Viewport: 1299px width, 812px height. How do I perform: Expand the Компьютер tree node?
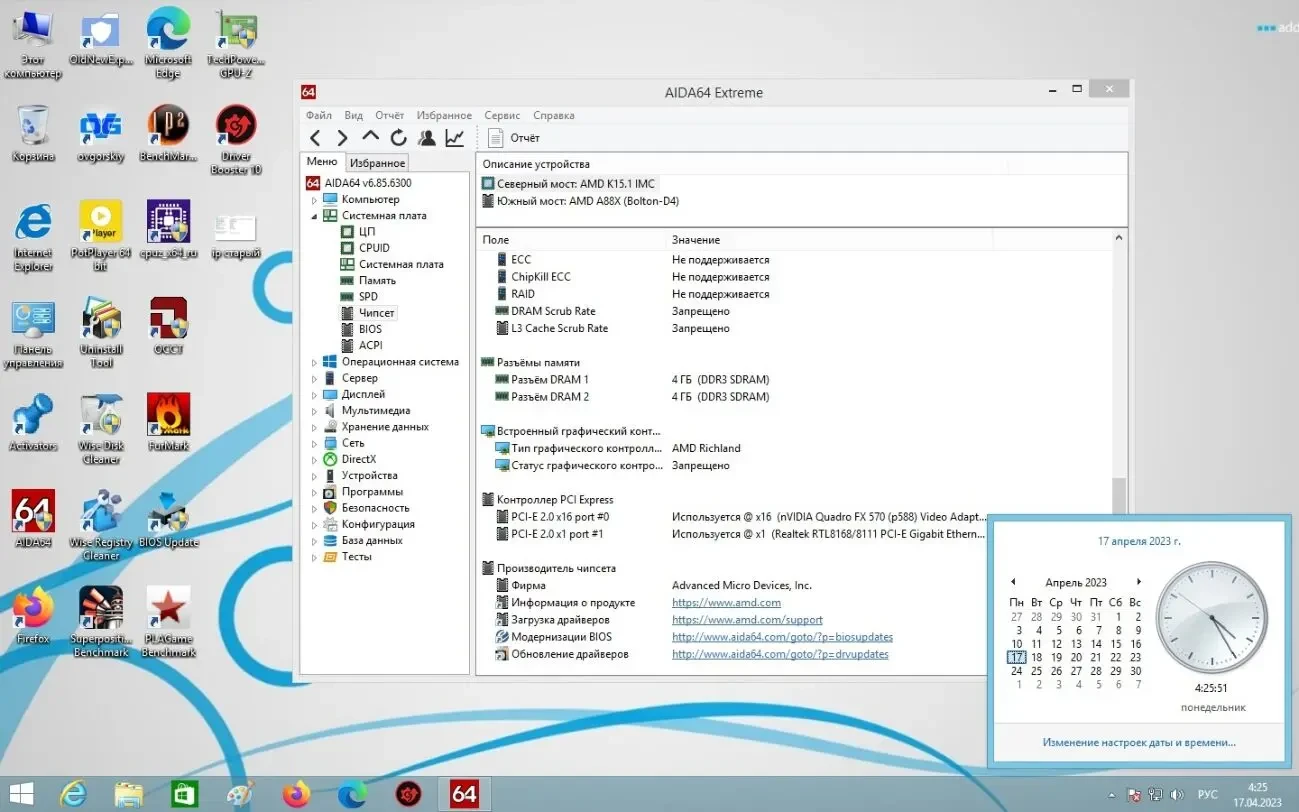(x=314, y=199)
